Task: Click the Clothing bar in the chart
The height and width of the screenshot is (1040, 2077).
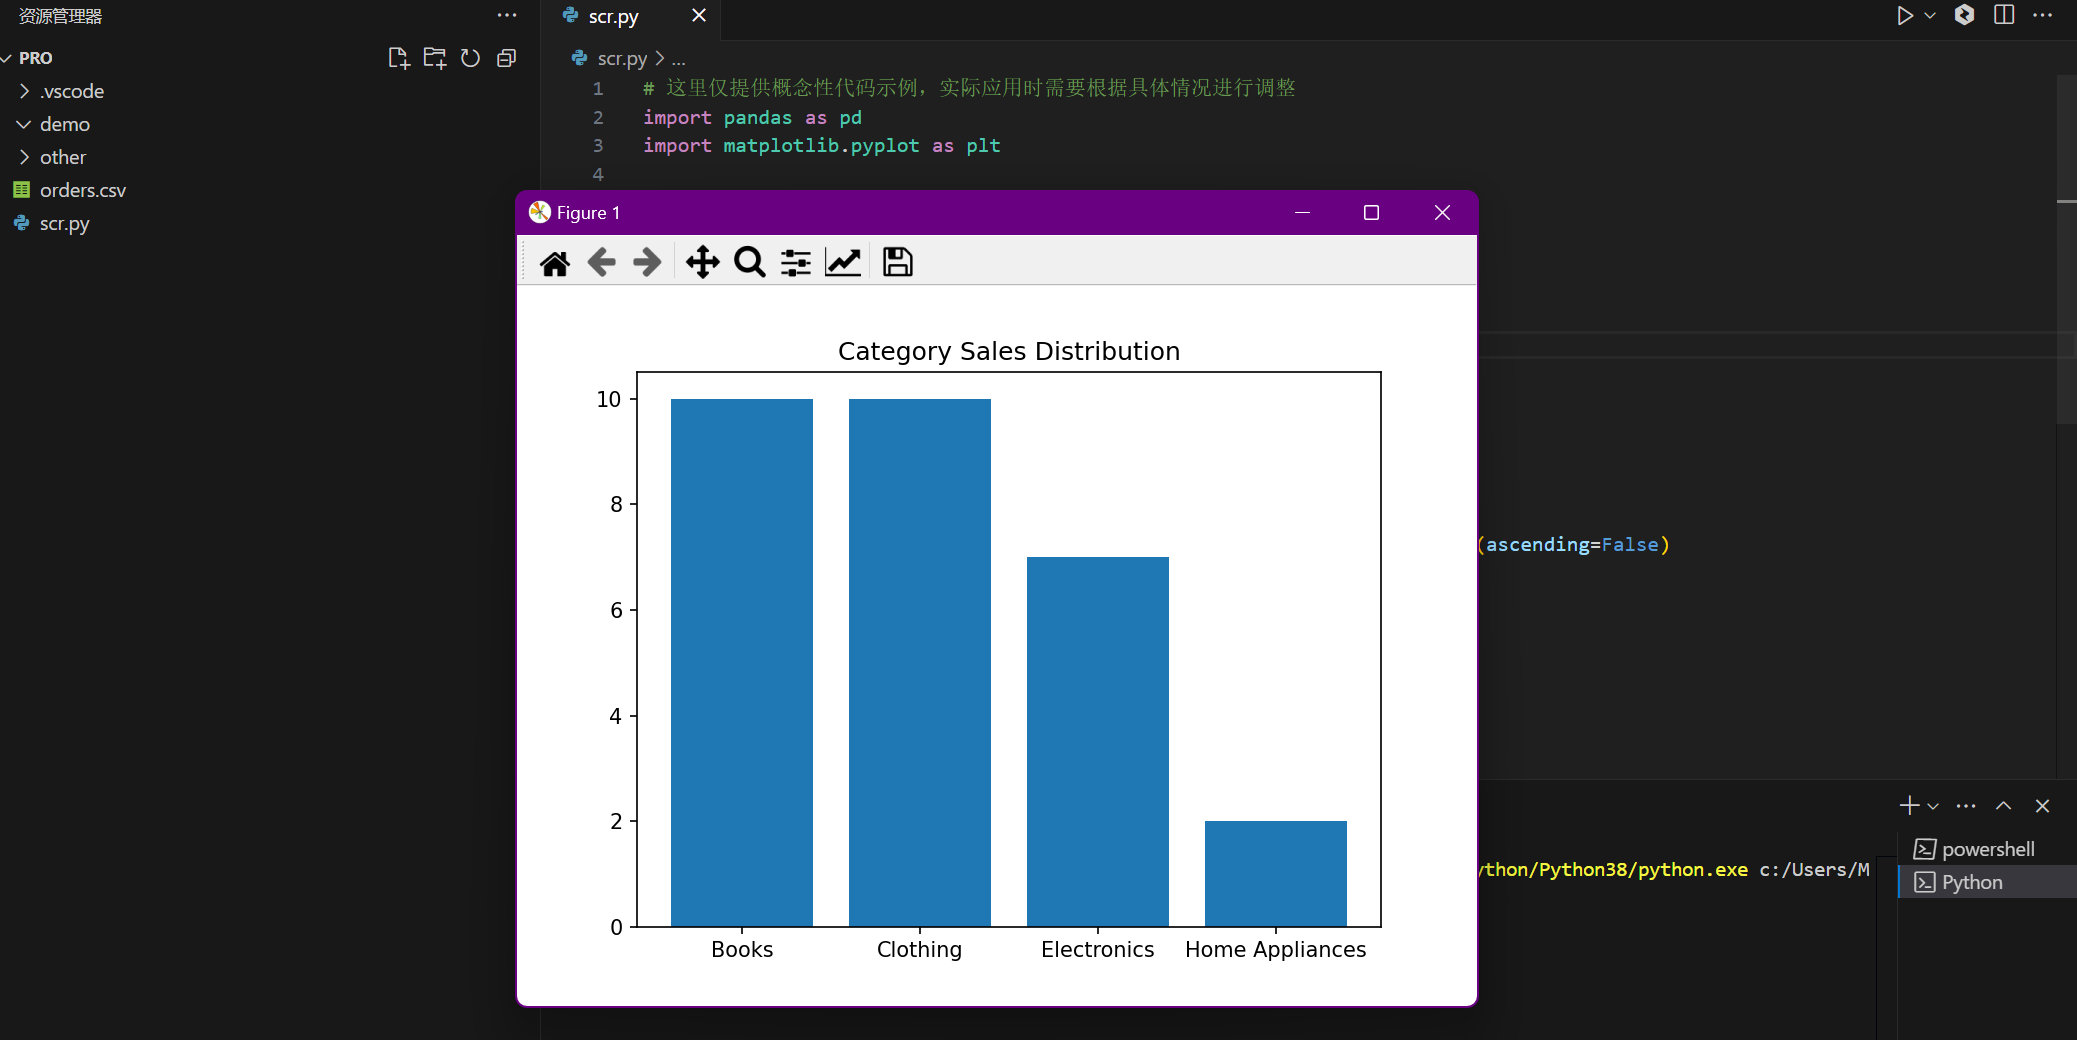Action: coord(920,662)
